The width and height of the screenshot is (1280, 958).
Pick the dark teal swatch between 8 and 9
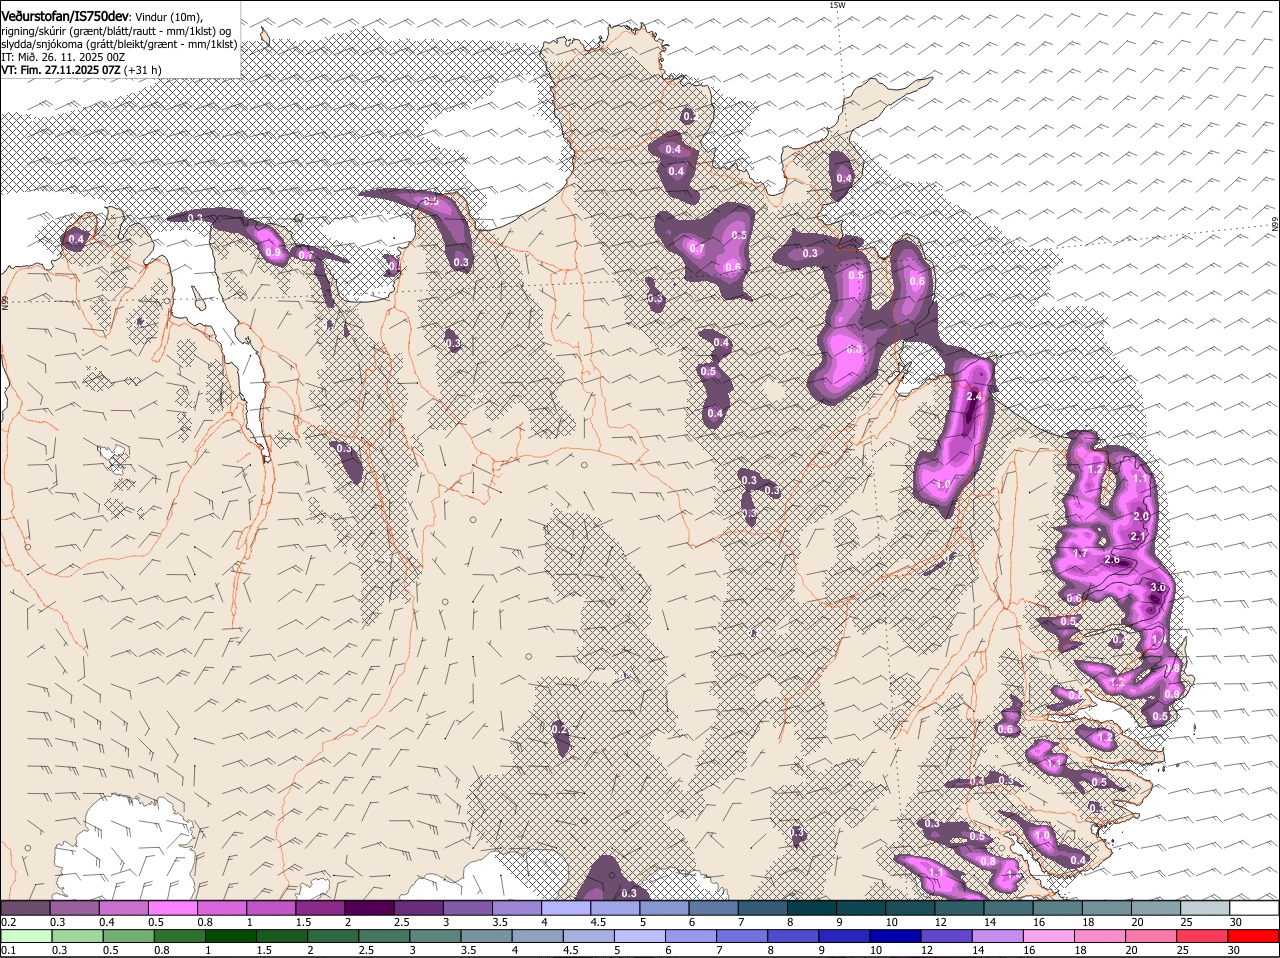pyautogui.click(x=812, y=908)
